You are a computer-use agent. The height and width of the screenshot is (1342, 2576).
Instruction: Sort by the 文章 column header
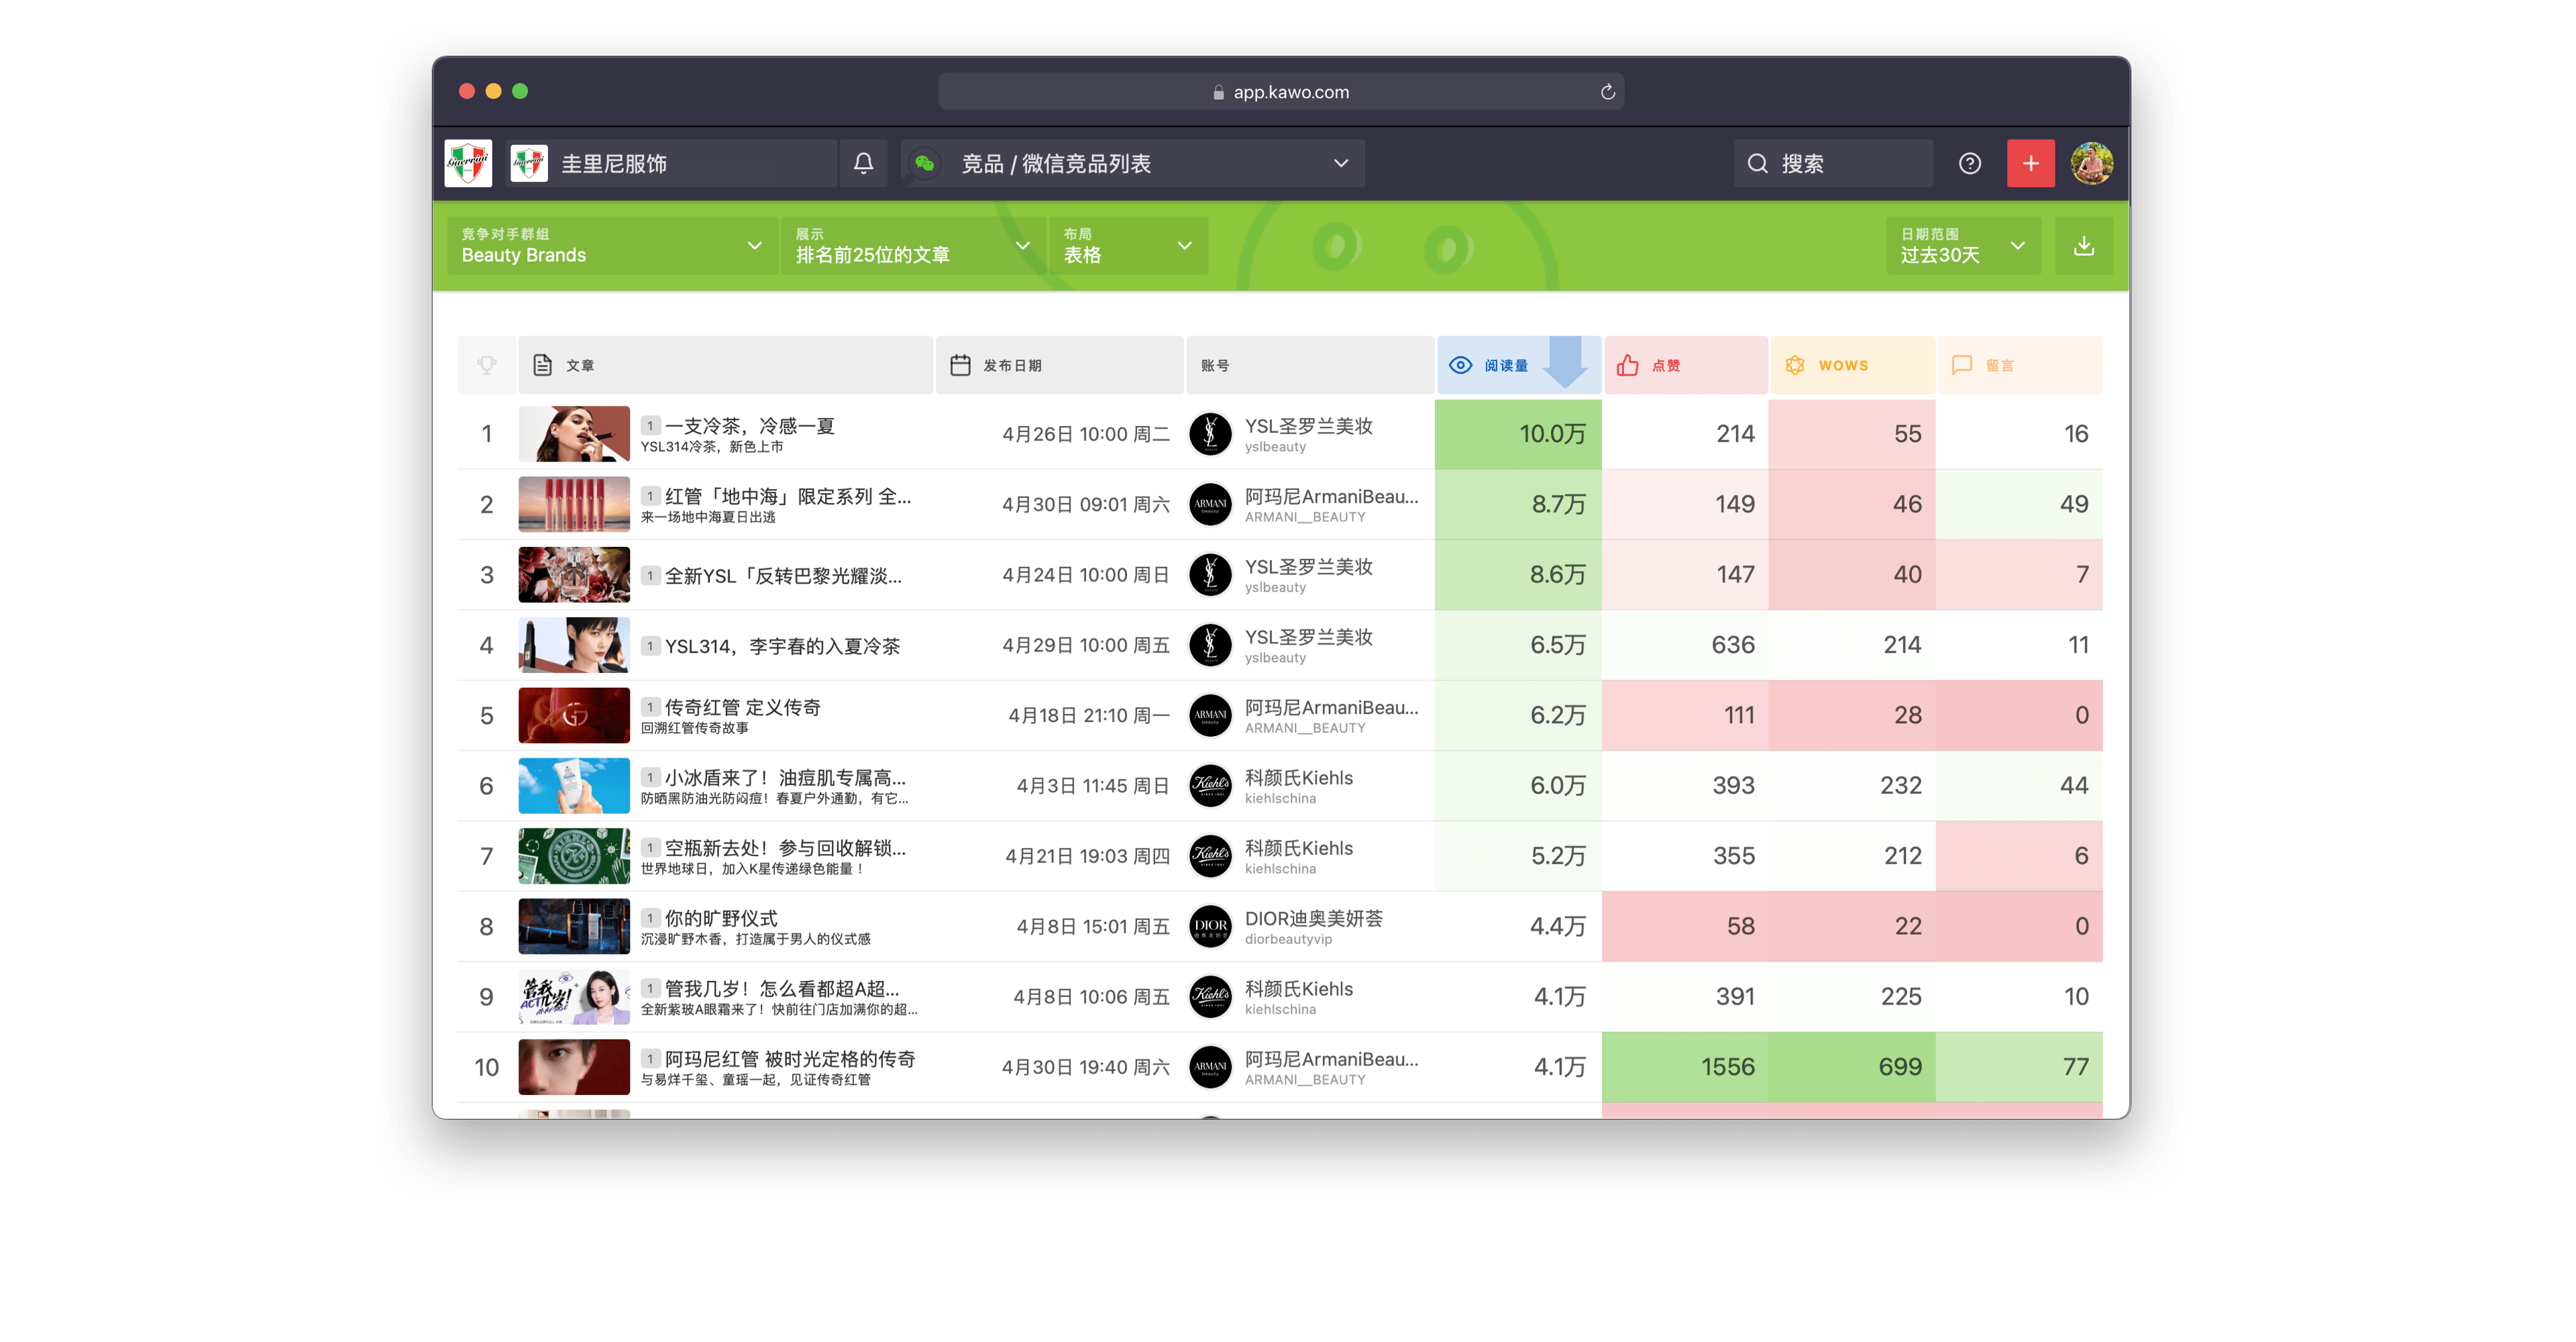click(725, 365)
